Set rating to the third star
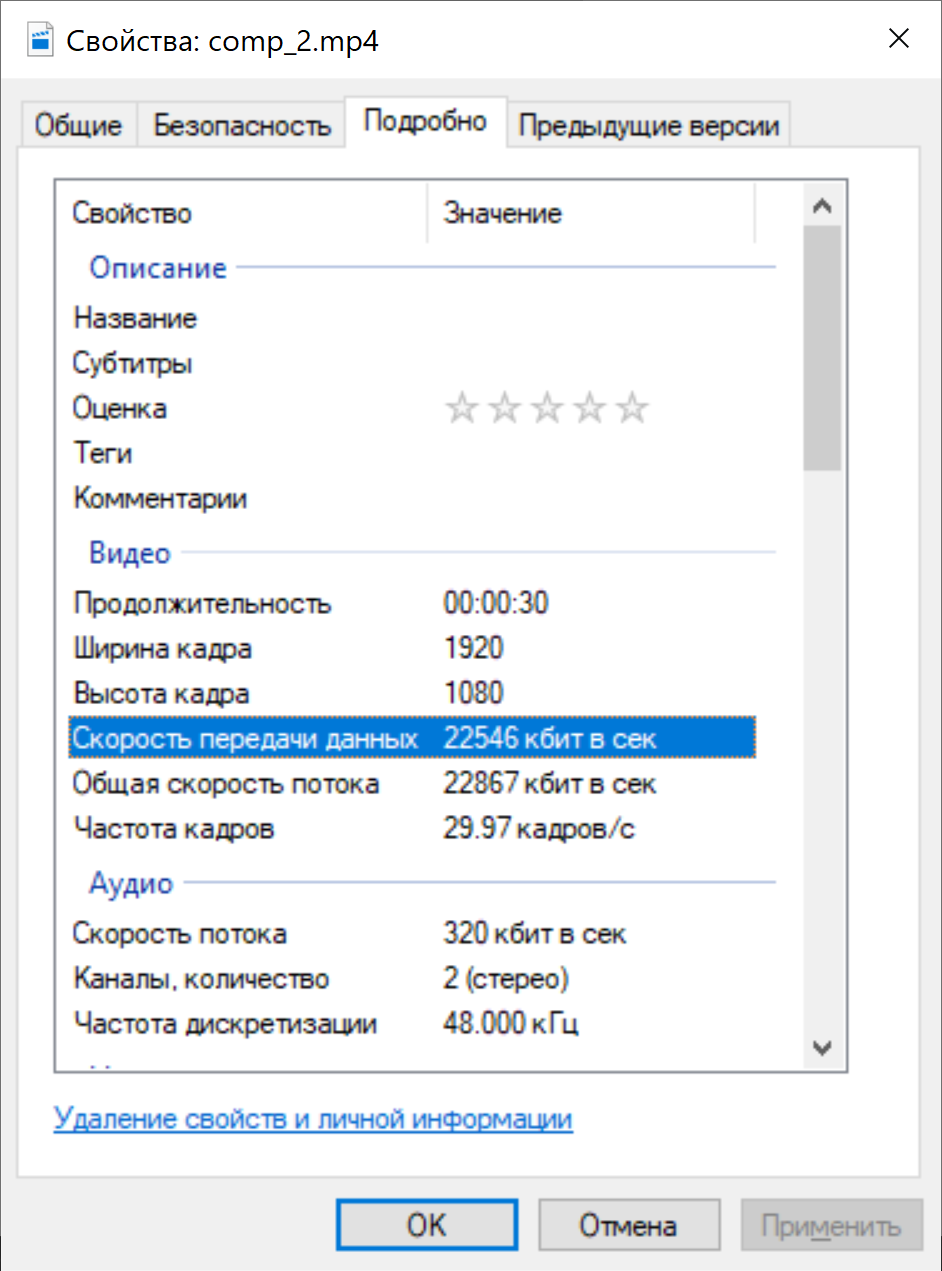This screenshot has width=942, height=1271. [x=547, y=408]
